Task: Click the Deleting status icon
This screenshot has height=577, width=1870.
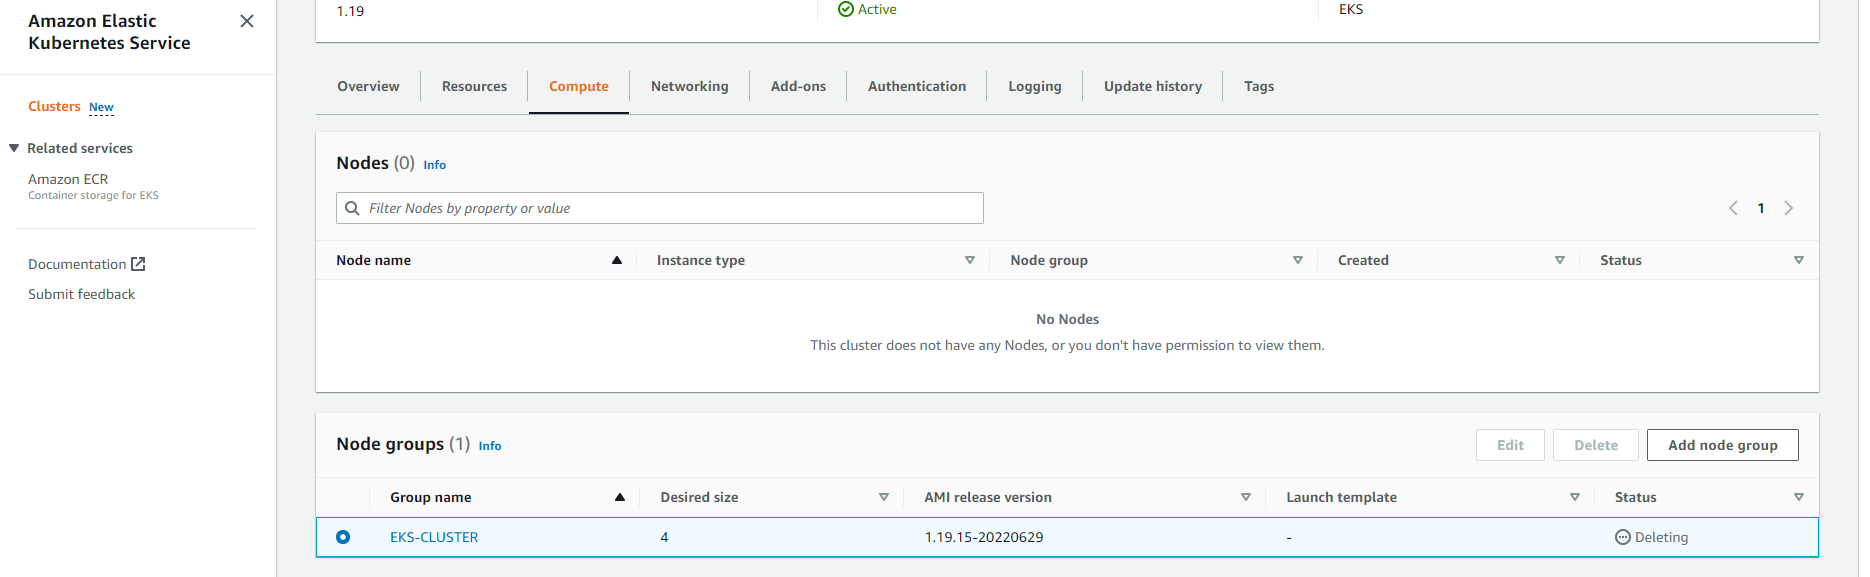Action: coord(1623,537)
